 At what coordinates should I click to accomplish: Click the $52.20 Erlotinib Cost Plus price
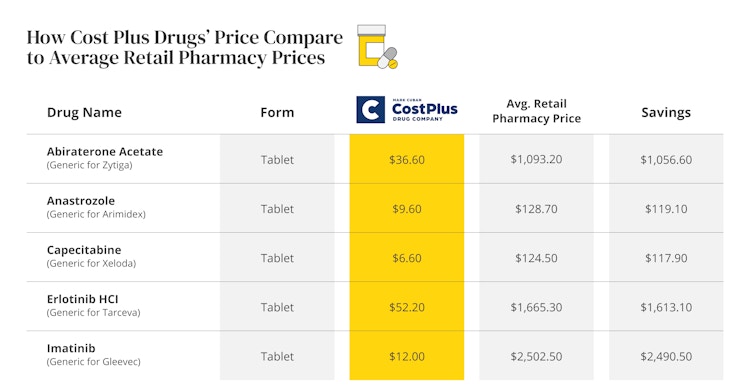tap(407, 307)
